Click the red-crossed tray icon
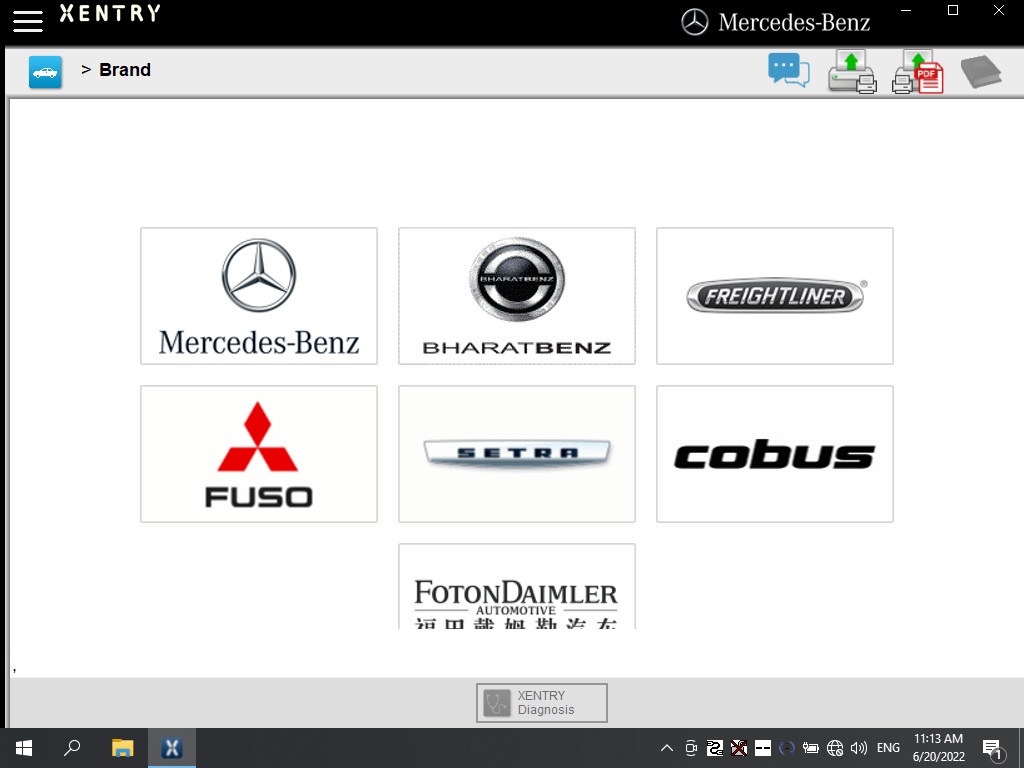Screen dimensions: 1024x768 [739, 748]
